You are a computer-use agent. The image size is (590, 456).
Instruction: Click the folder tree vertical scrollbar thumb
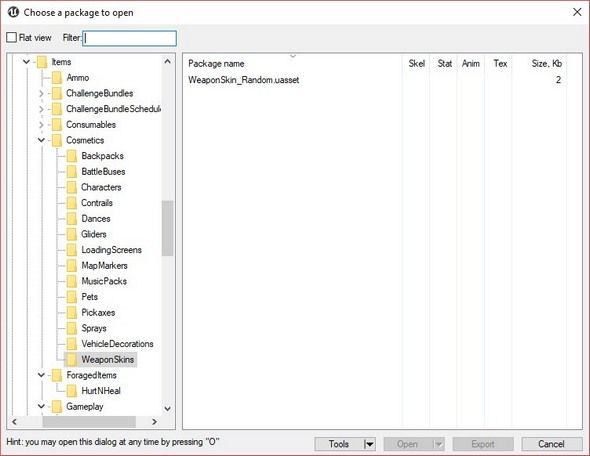pos(167,228)
